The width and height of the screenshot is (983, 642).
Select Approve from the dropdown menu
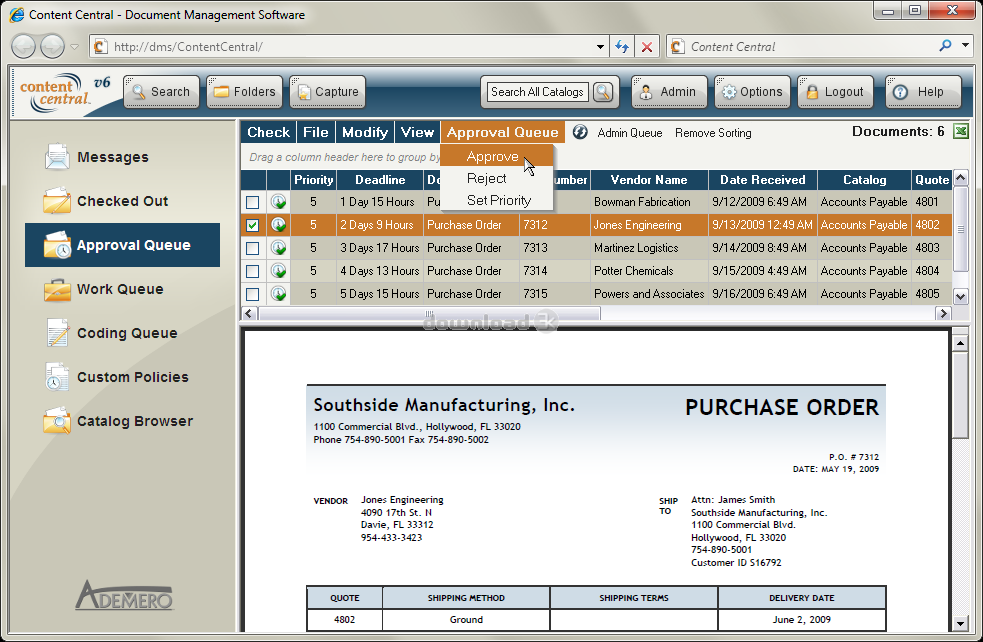(x=497, y=156)
